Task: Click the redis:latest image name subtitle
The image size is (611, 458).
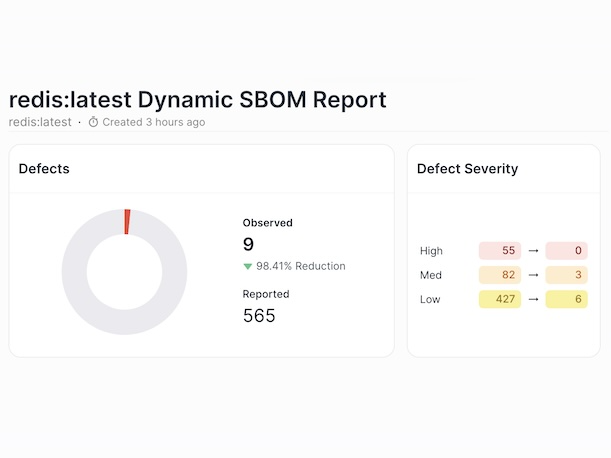Action: (40, 122)
